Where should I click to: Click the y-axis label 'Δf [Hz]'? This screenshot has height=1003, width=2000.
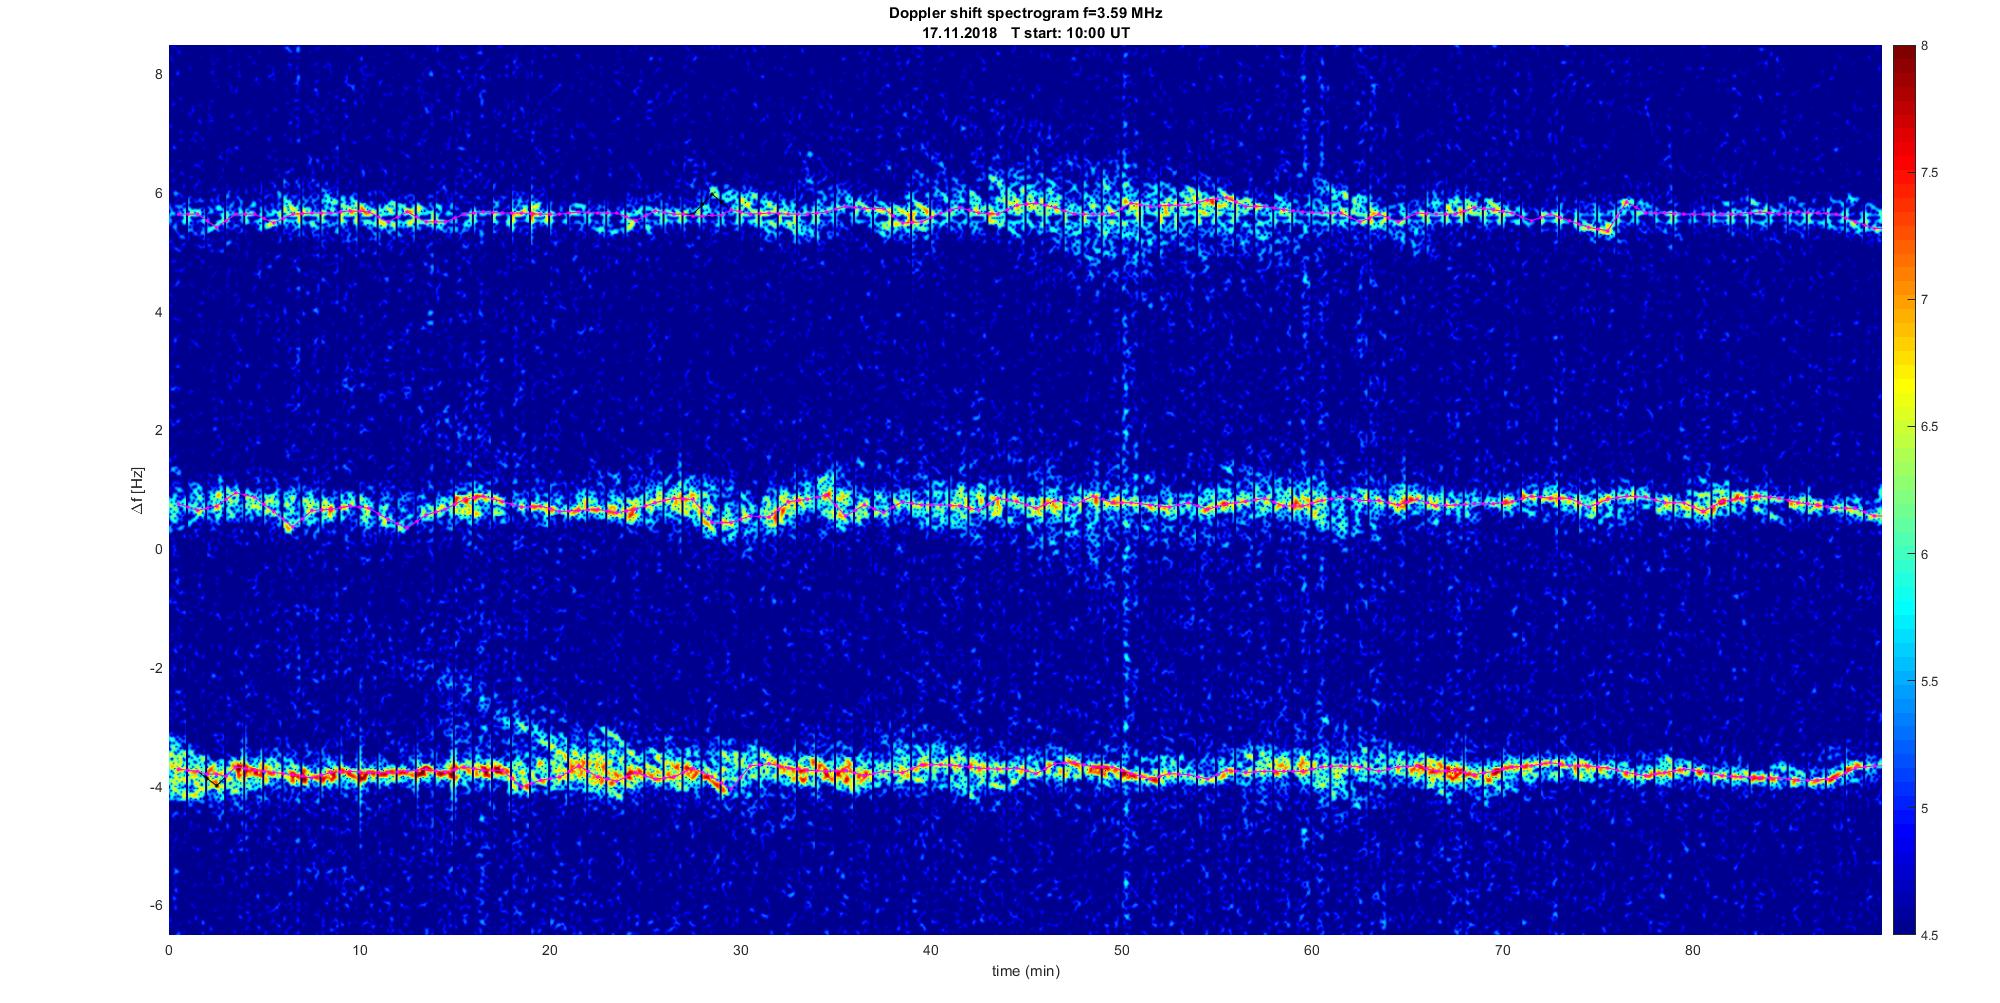click(x=137, y=491)
